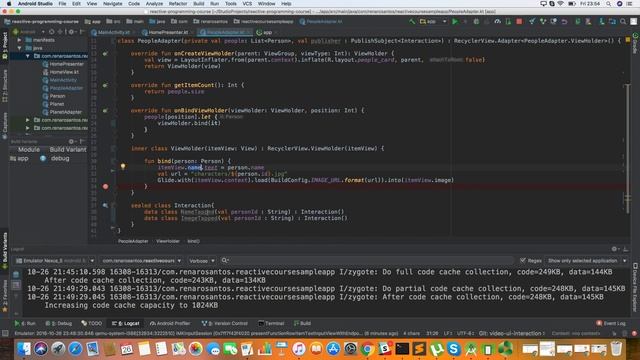Open the Build tool window tab

click(x=302, y=323)
